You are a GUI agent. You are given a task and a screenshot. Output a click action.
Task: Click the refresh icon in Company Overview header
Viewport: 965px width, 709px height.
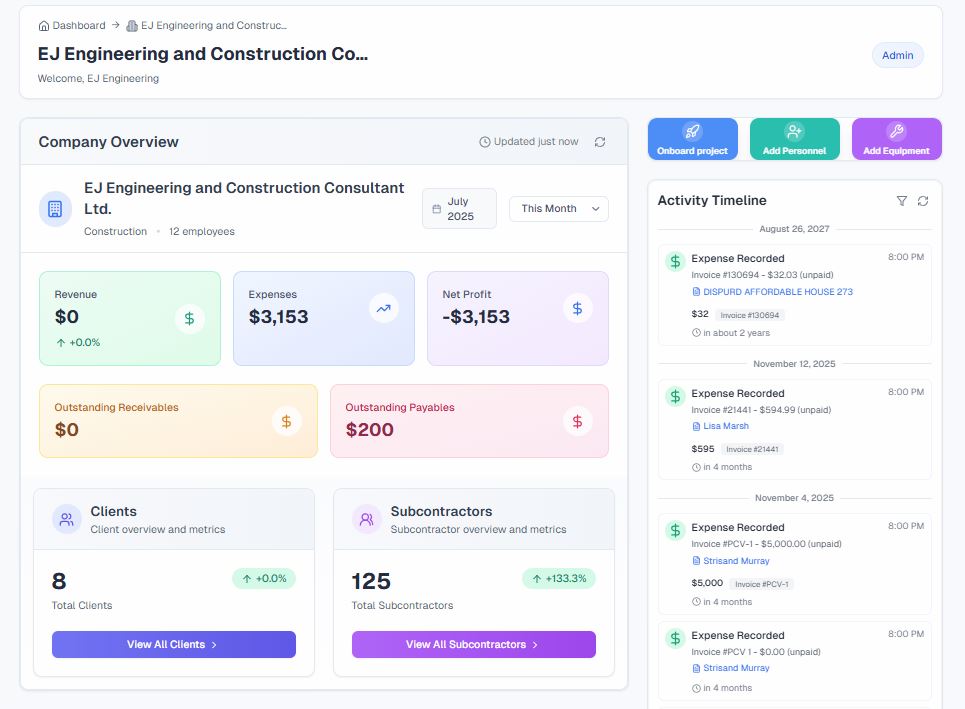click(x=599, y=142)
